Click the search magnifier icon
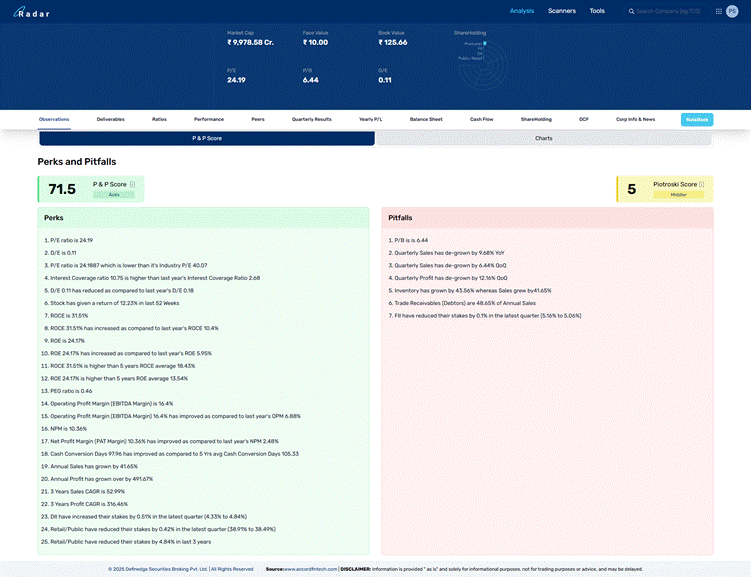 coord(631,11)
